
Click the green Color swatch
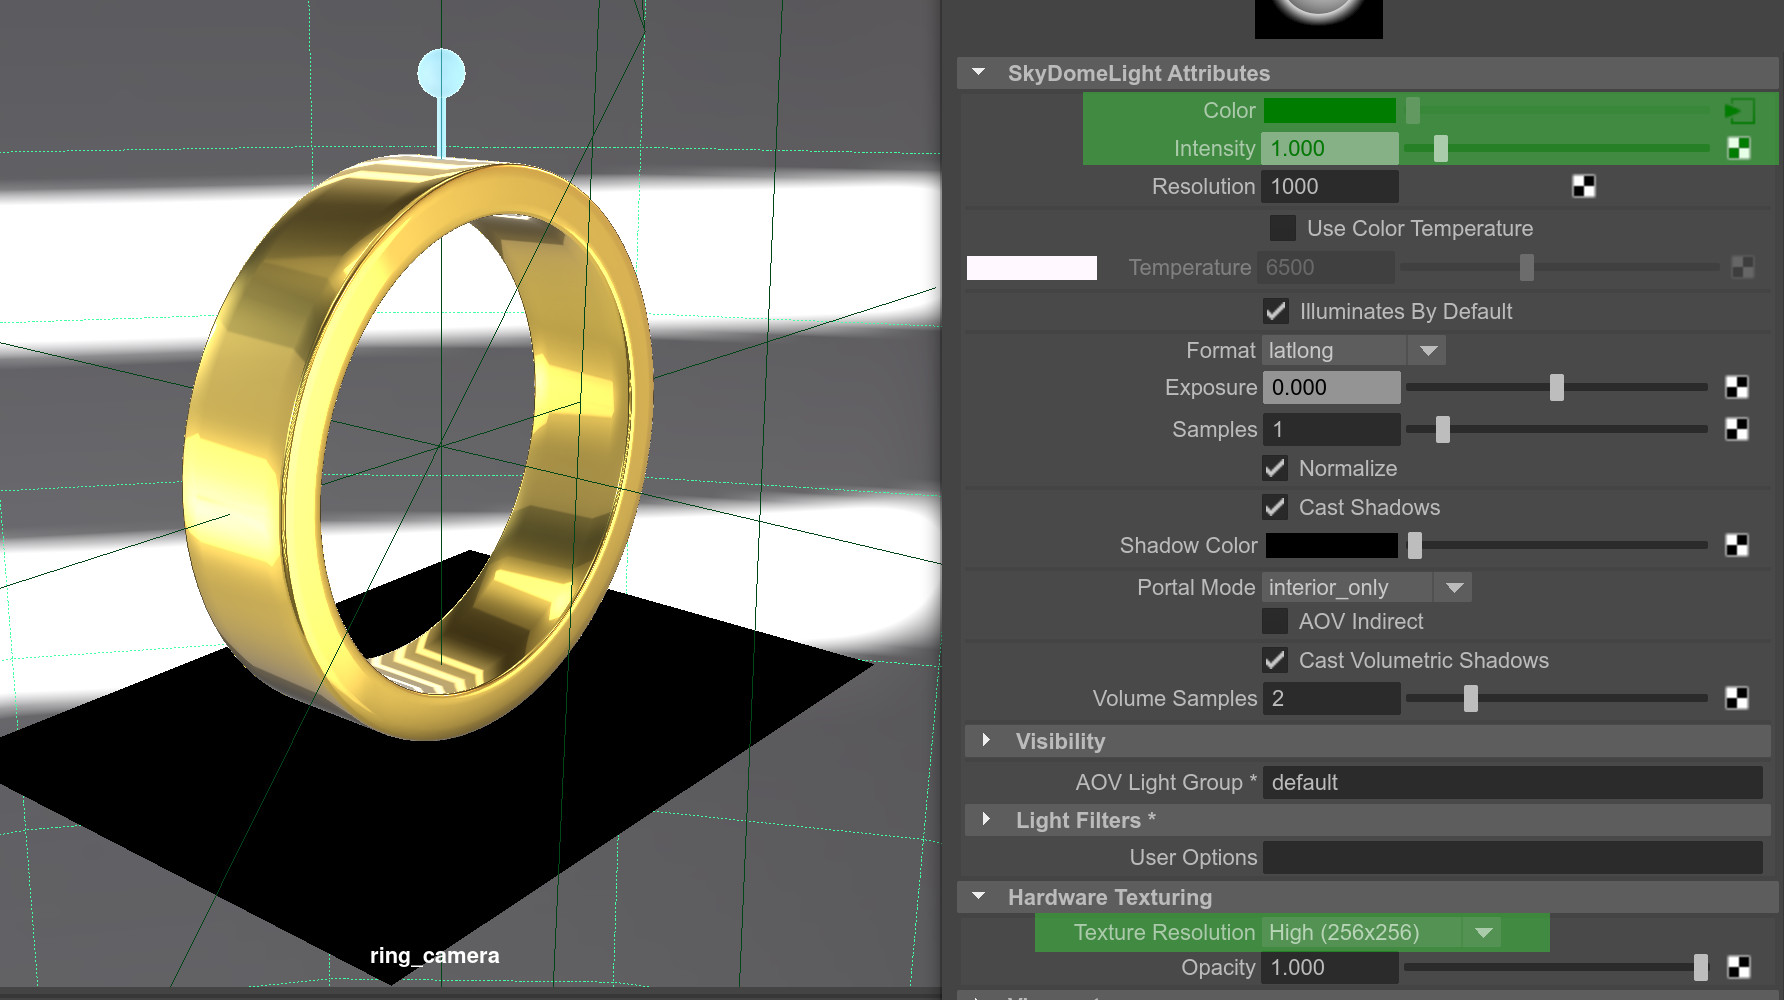click(1329, 111)
